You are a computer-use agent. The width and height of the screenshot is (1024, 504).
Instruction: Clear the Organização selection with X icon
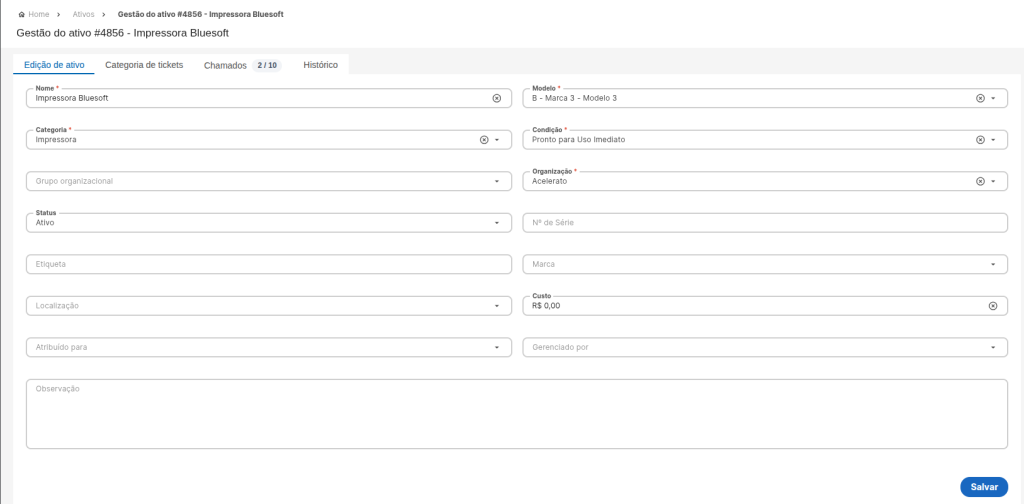coord(980,181)
